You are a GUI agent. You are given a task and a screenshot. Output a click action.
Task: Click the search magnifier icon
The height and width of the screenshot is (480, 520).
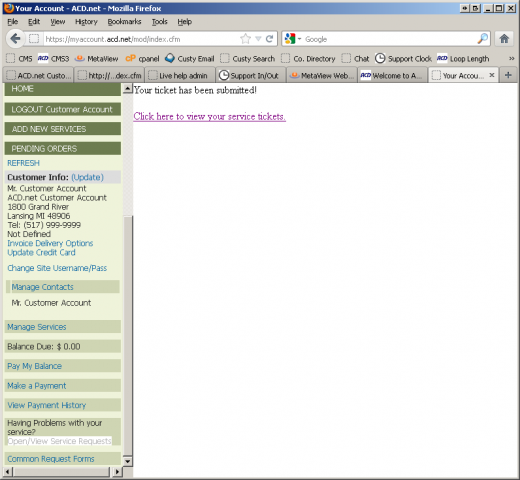point(482,39)
